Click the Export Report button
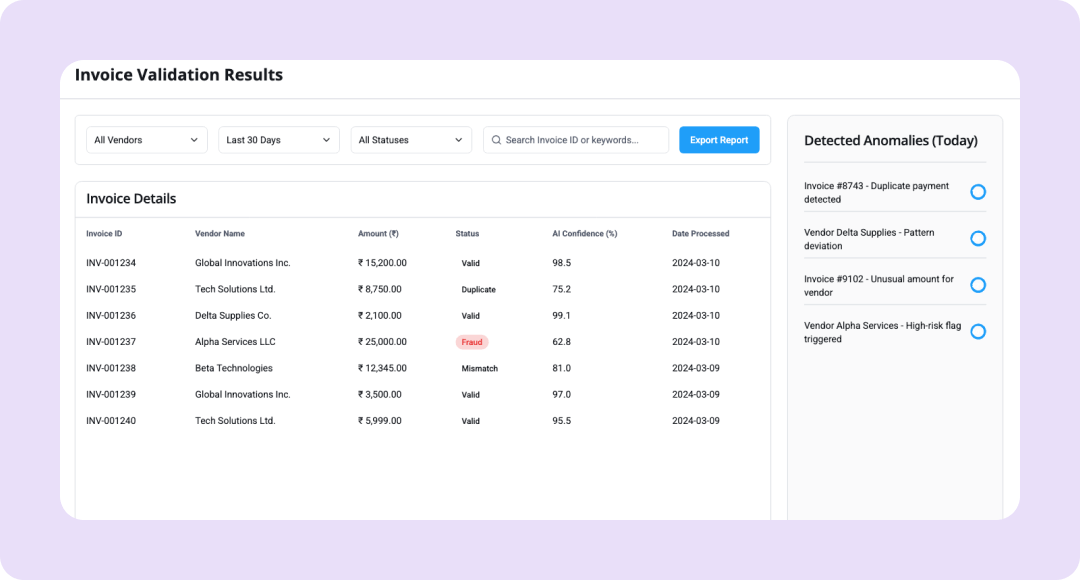The image size is (1080, 580). pos(719,140)
